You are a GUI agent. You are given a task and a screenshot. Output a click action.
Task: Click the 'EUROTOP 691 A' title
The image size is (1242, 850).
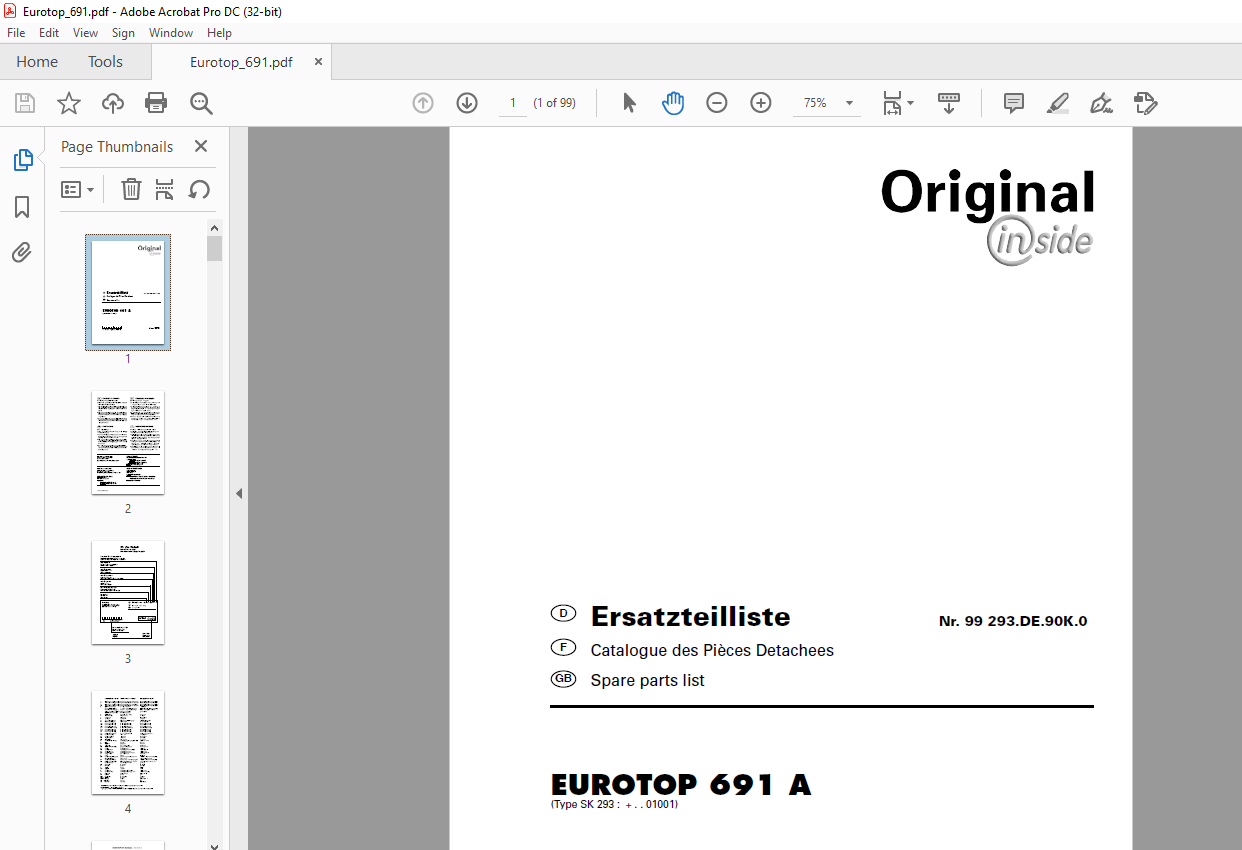(681, 785)
